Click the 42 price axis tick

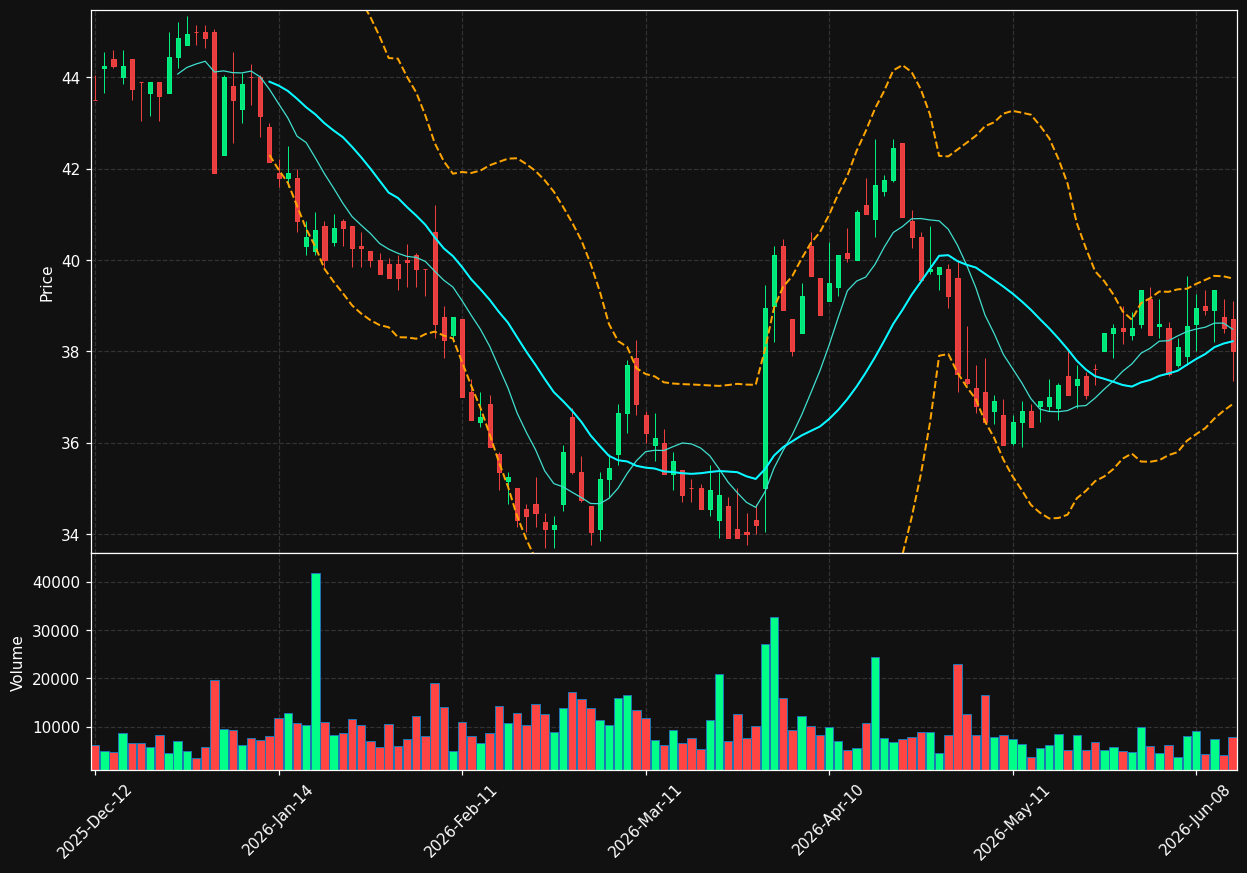[x=71, y=169]
